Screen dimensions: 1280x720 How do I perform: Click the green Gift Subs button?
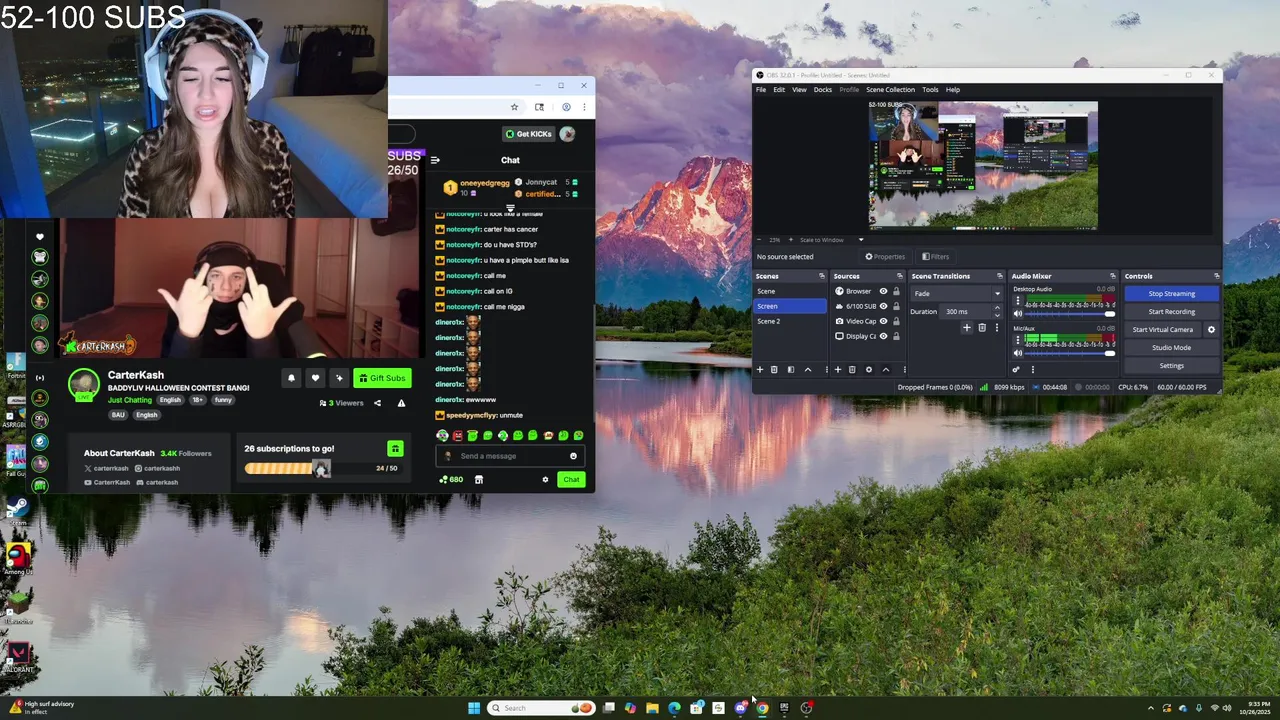[382, 378]
